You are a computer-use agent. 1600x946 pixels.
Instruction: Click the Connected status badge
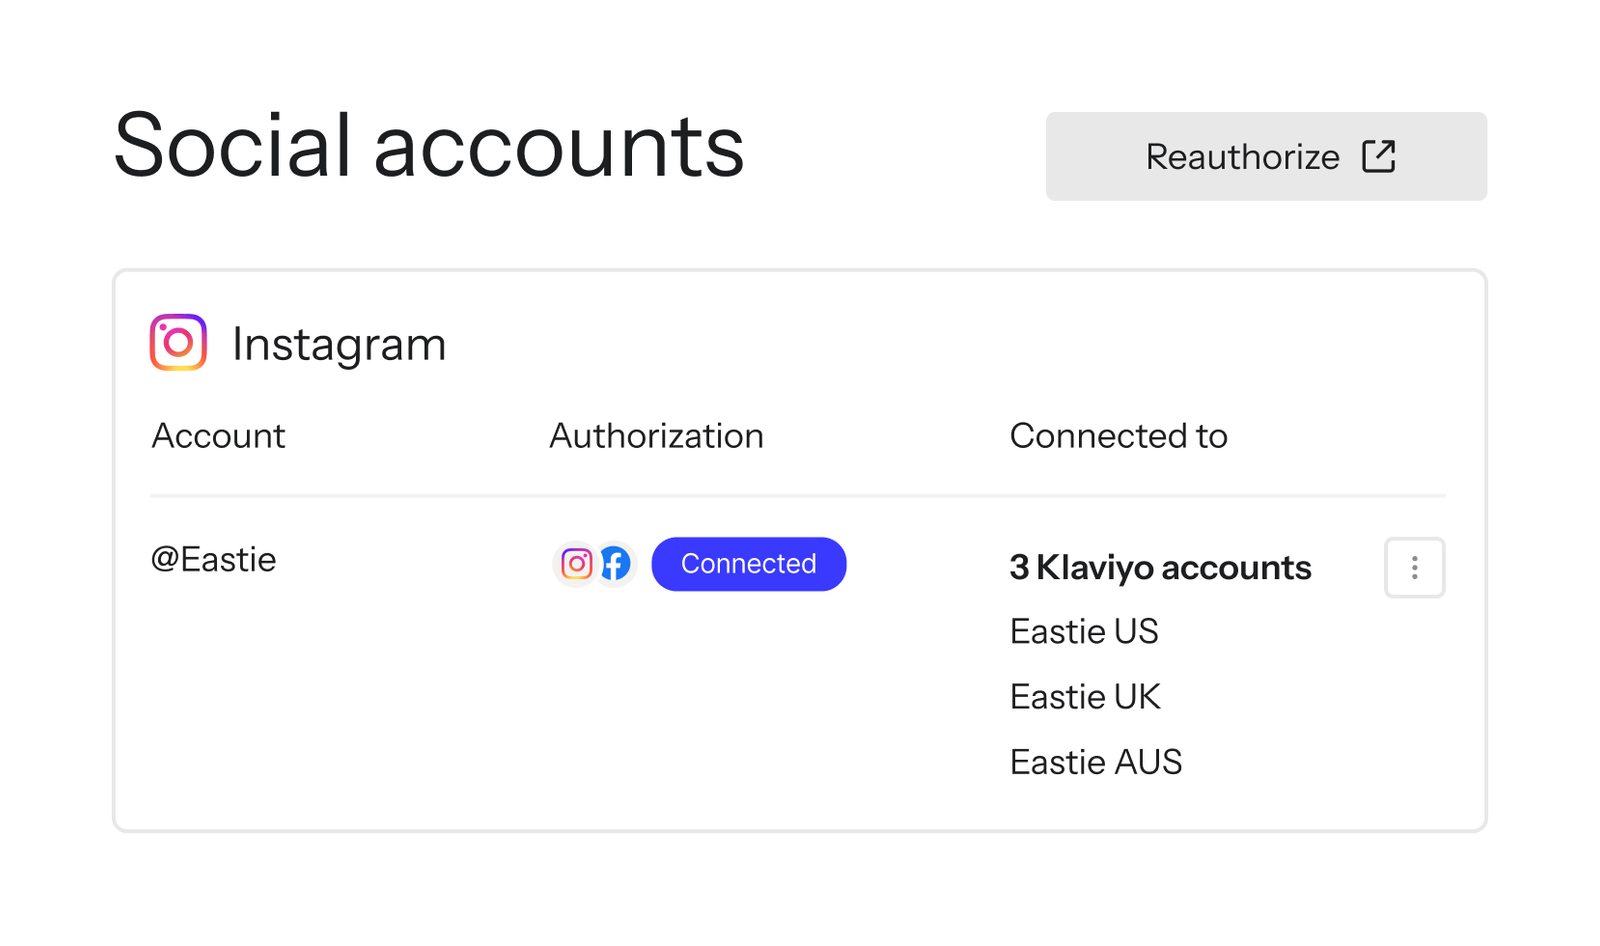click(x=749, y=564)
